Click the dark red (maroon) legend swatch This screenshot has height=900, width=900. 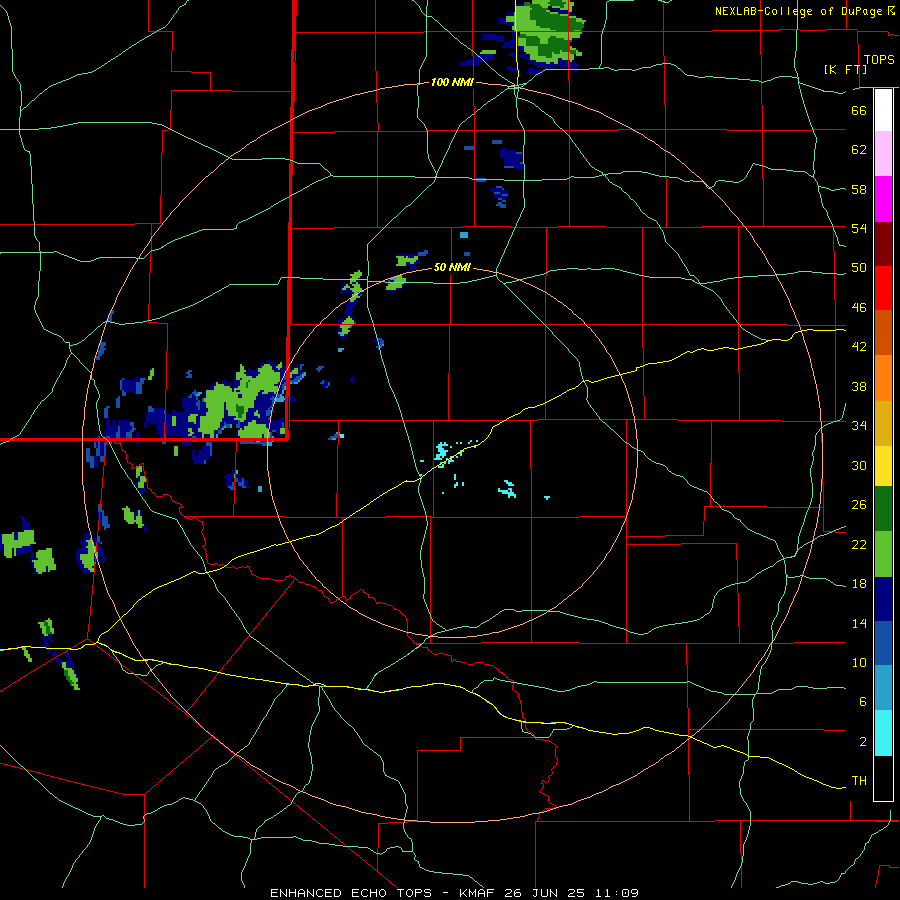pos(883,244)
